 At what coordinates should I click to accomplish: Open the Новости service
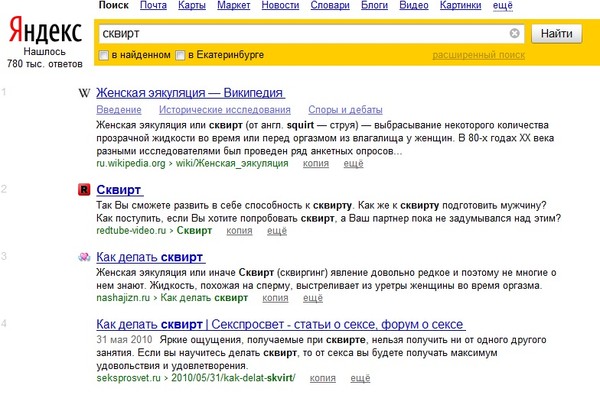click(x=280, y=5)
